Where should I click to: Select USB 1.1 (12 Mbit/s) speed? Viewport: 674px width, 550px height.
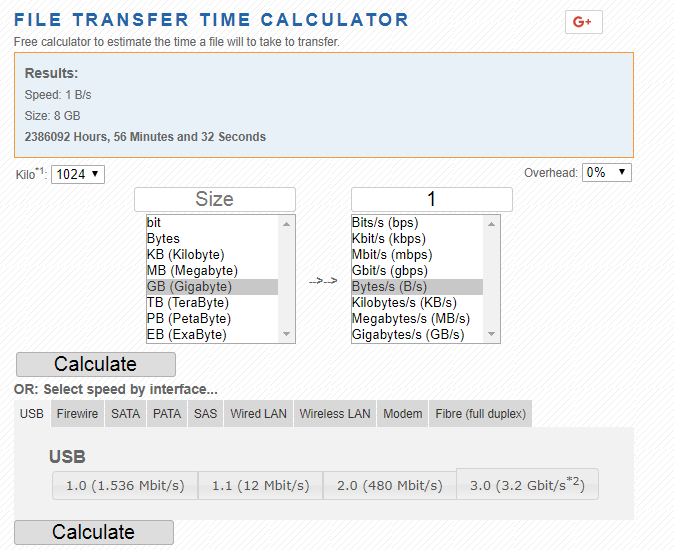260,486
